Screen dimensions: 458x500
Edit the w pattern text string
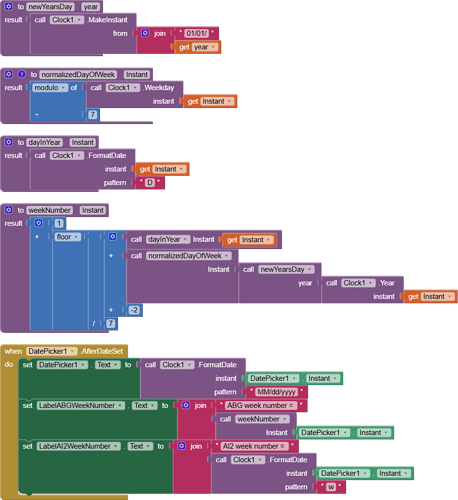(x=331, y=487)
